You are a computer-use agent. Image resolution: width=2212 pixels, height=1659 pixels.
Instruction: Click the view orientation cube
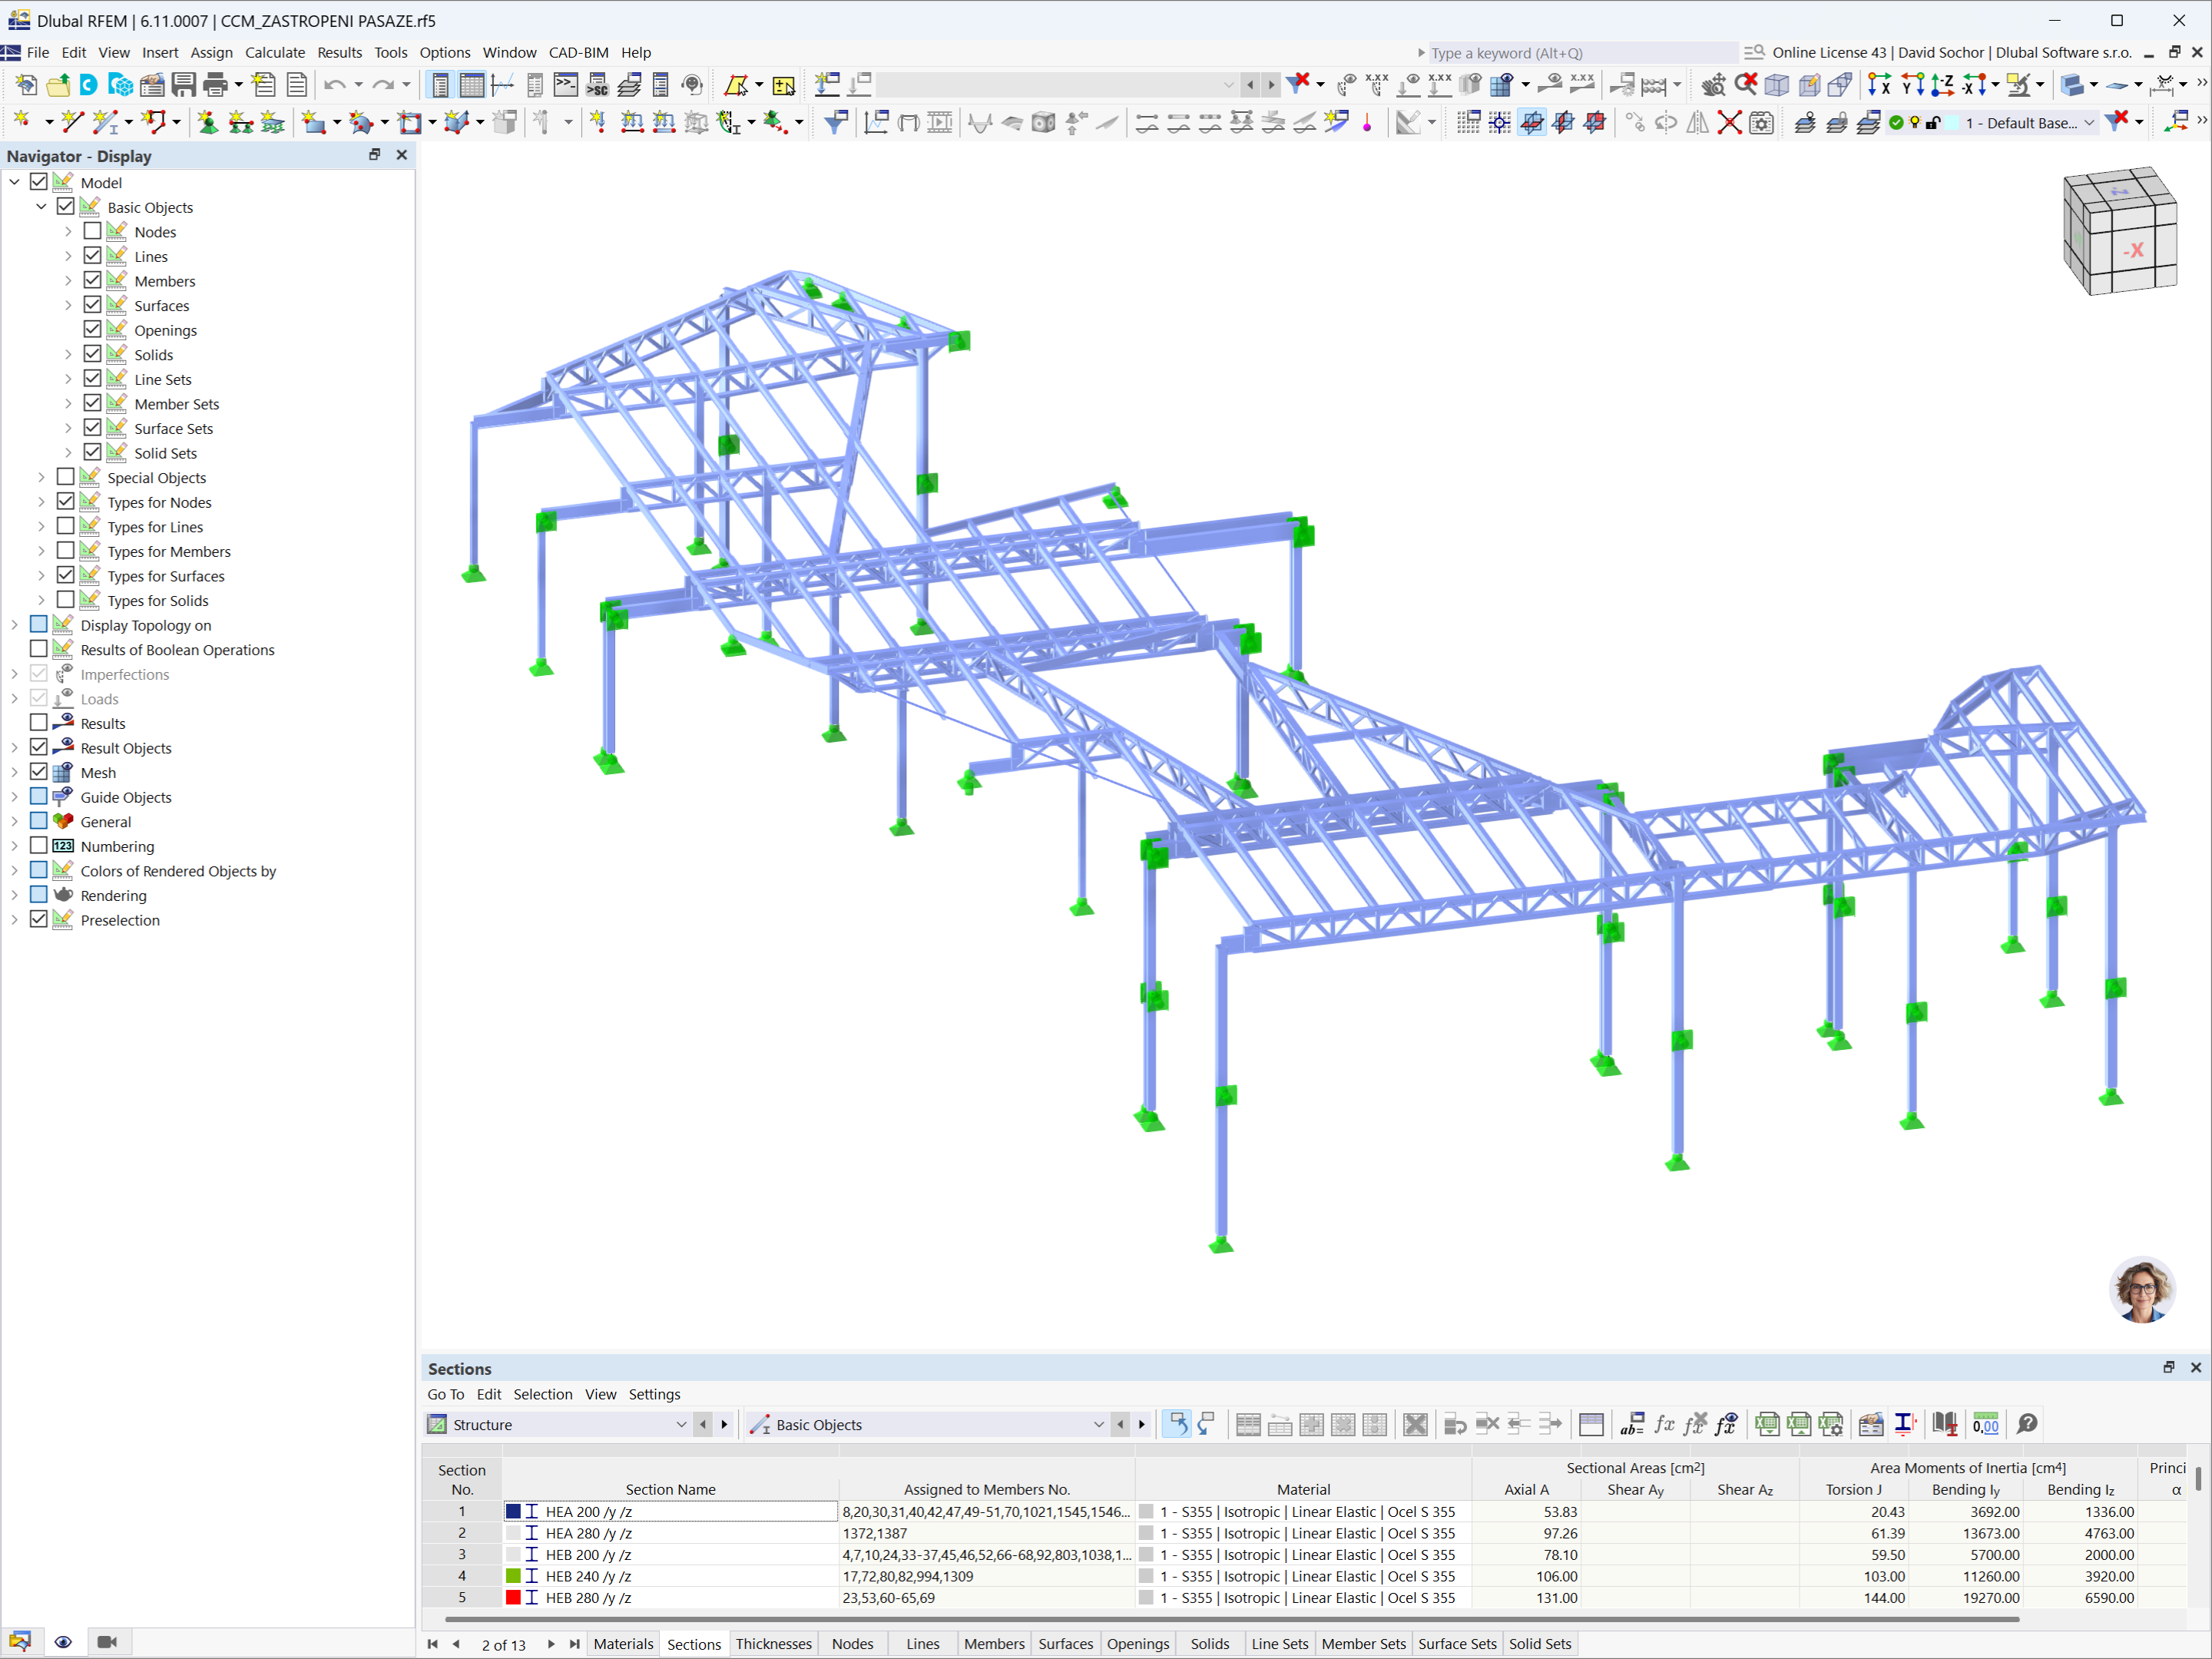pos(2120,231)
